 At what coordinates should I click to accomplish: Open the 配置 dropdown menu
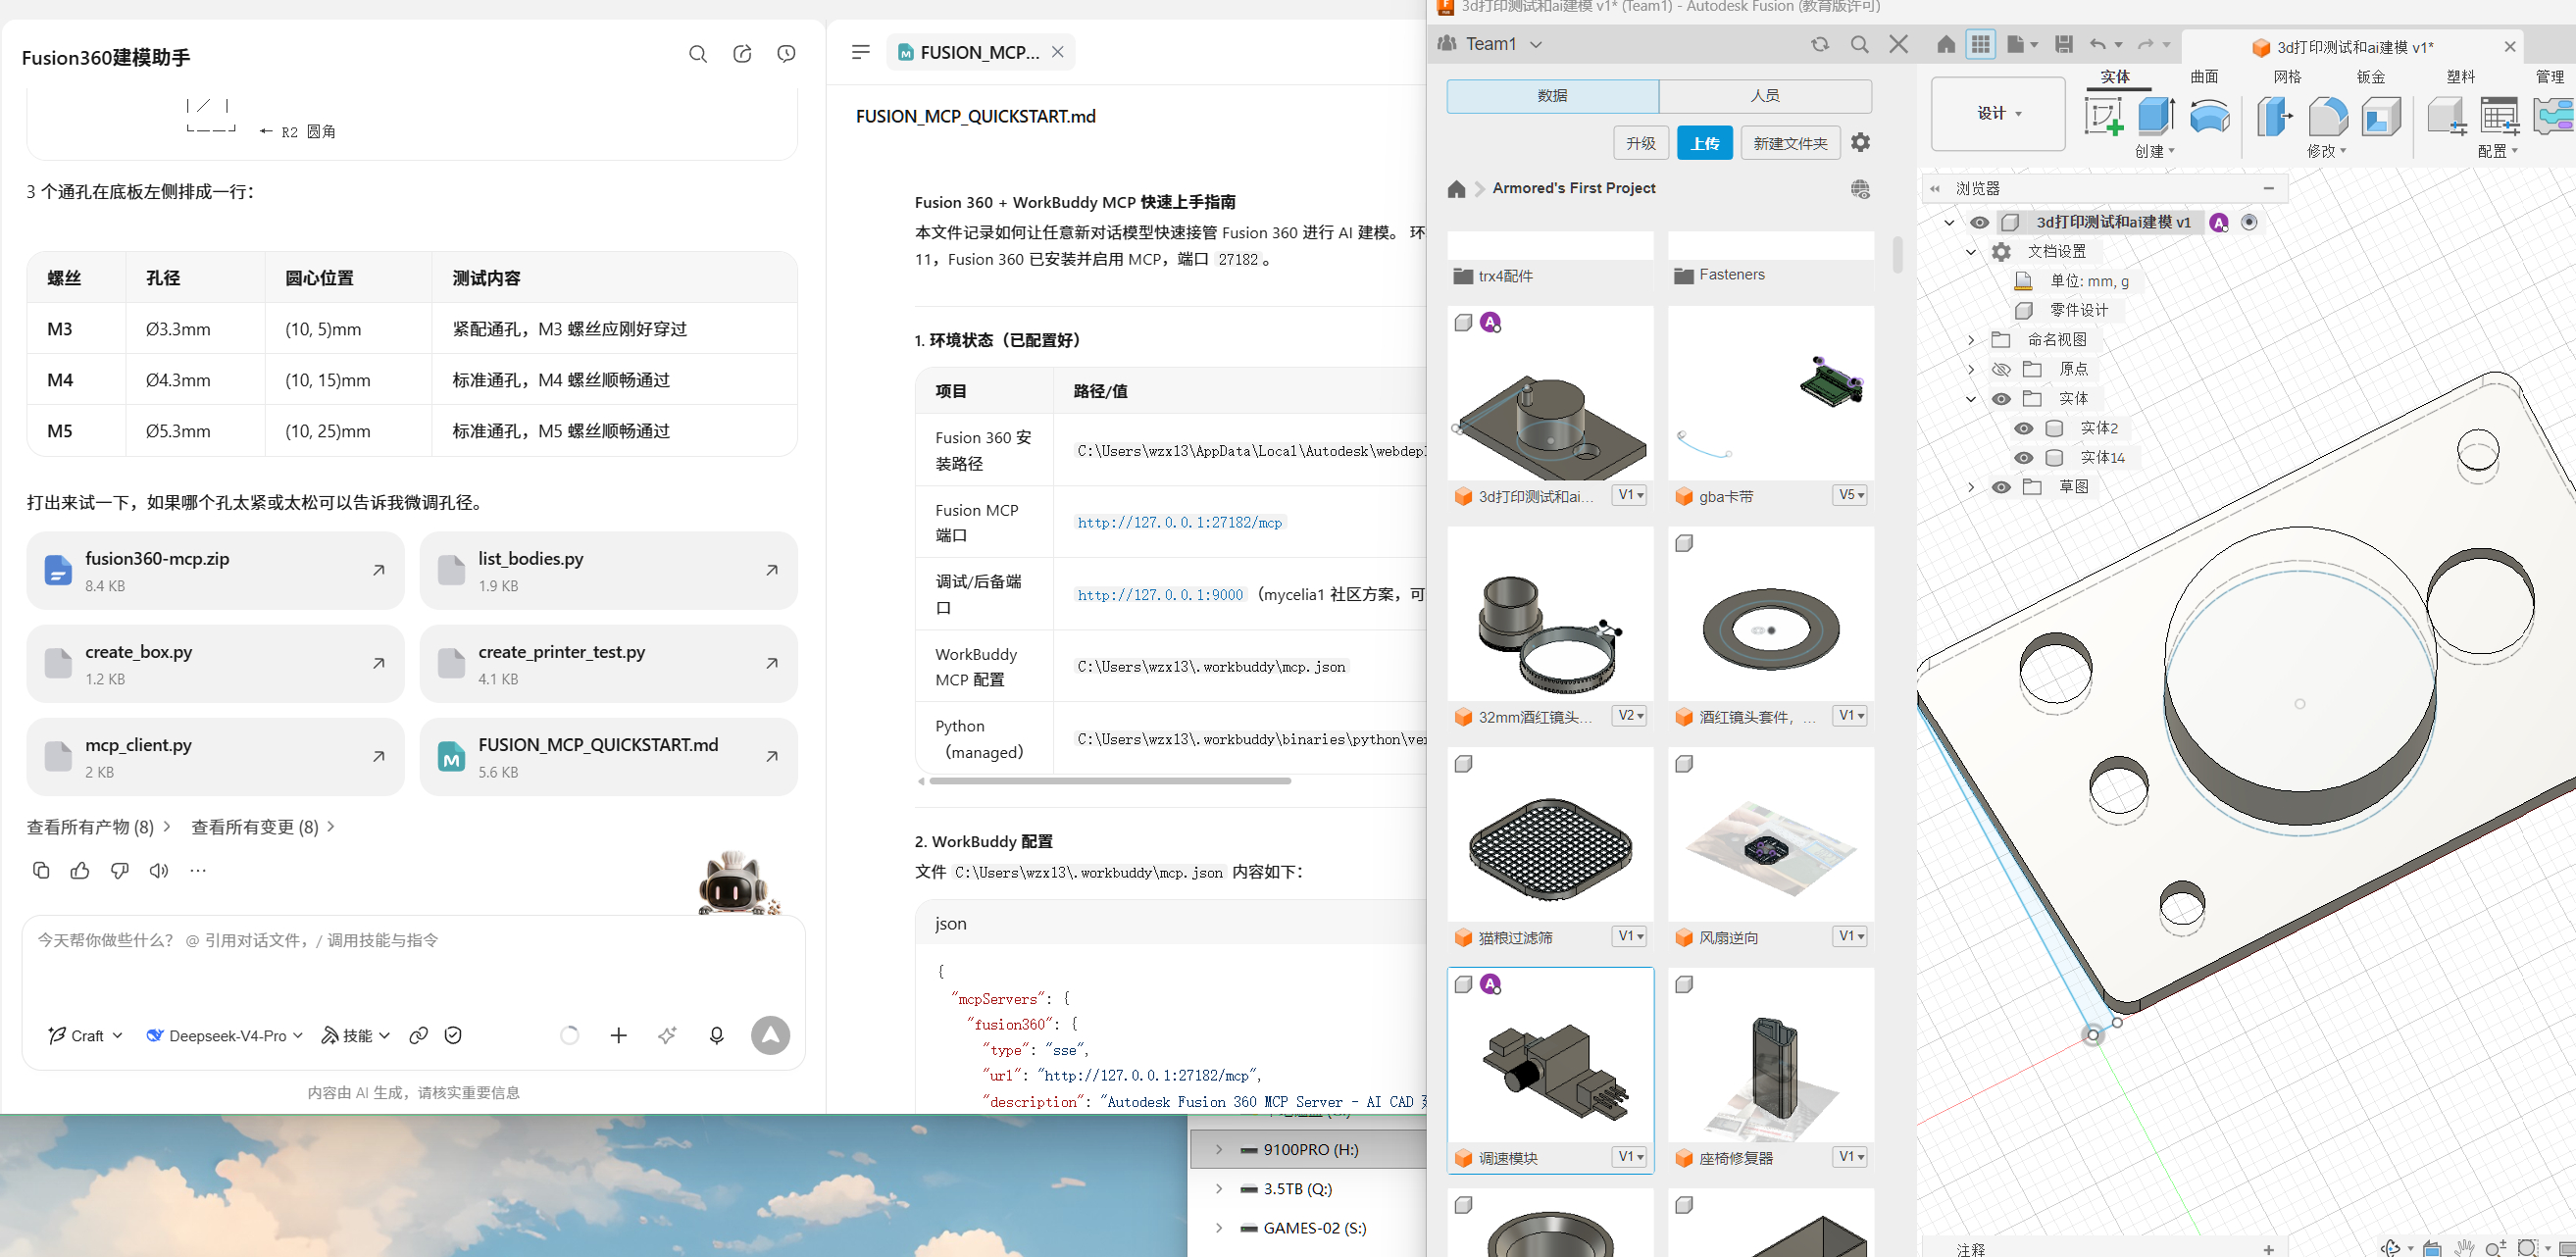click(x=2497, y=151)
